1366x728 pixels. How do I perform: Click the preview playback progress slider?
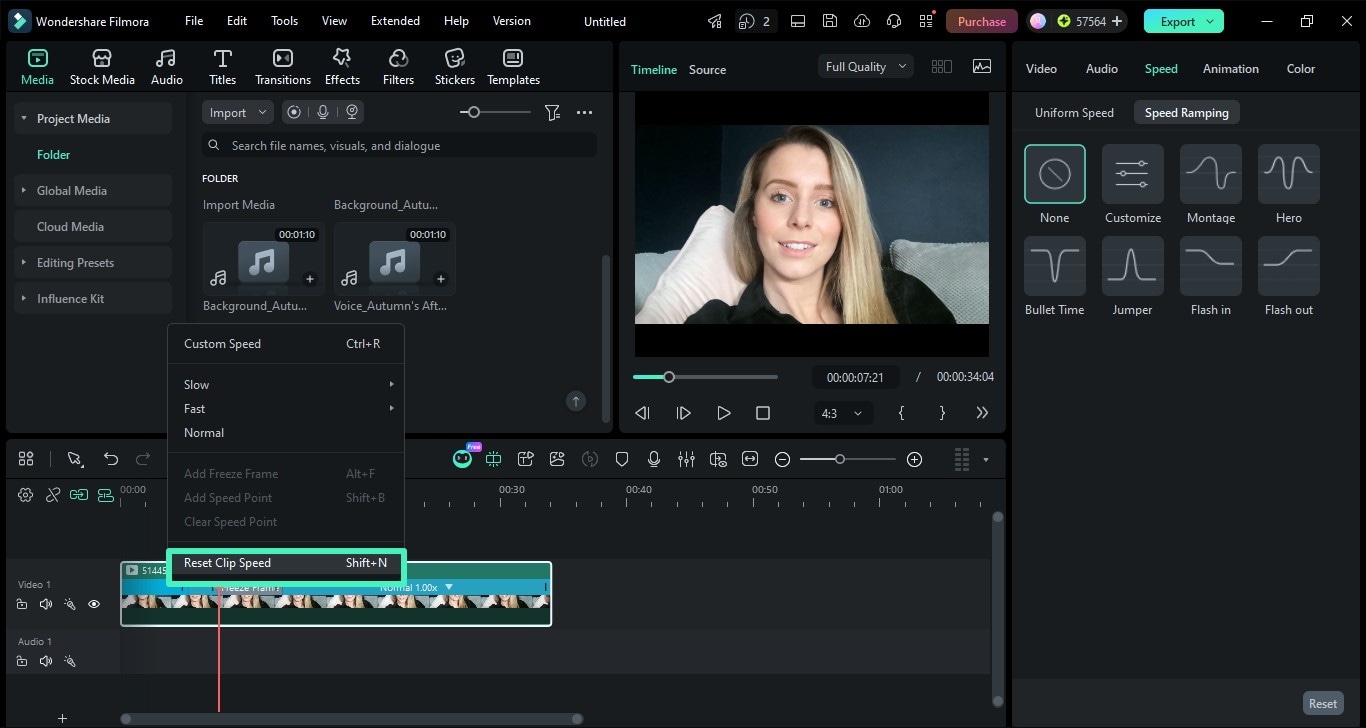pyautogui.click(x=705, y=377)
